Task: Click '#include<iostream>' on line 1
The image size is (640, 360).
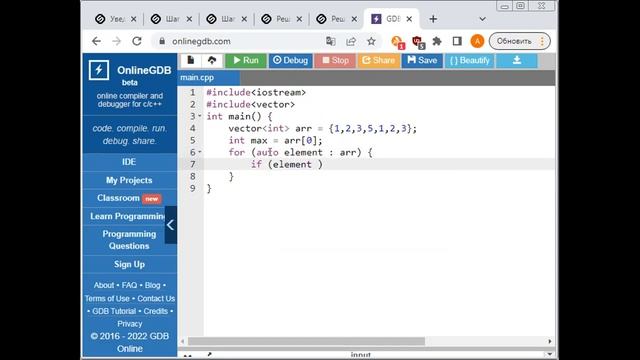Action: point(256,93)
